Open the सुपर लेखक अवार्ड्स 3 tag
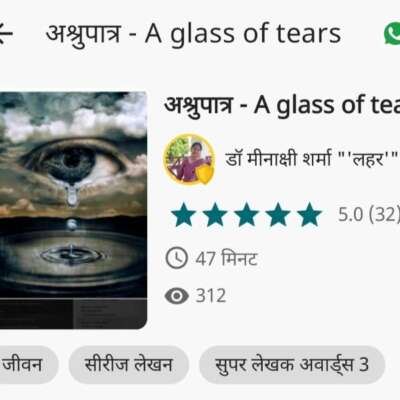 (x=292, y=364)
